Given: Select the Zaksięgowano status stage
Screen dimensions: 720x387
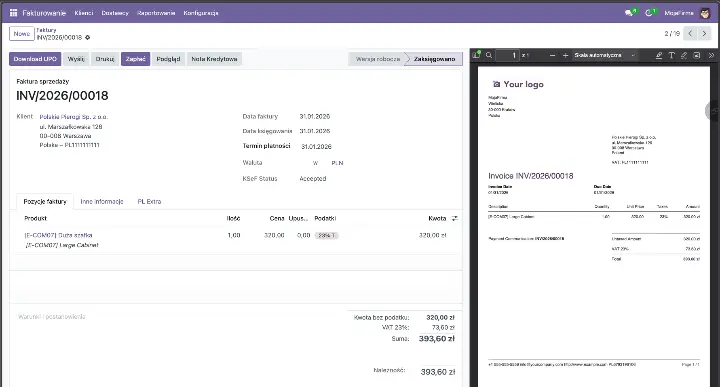Looking at the screenshot, I should (x=434, y=59).
